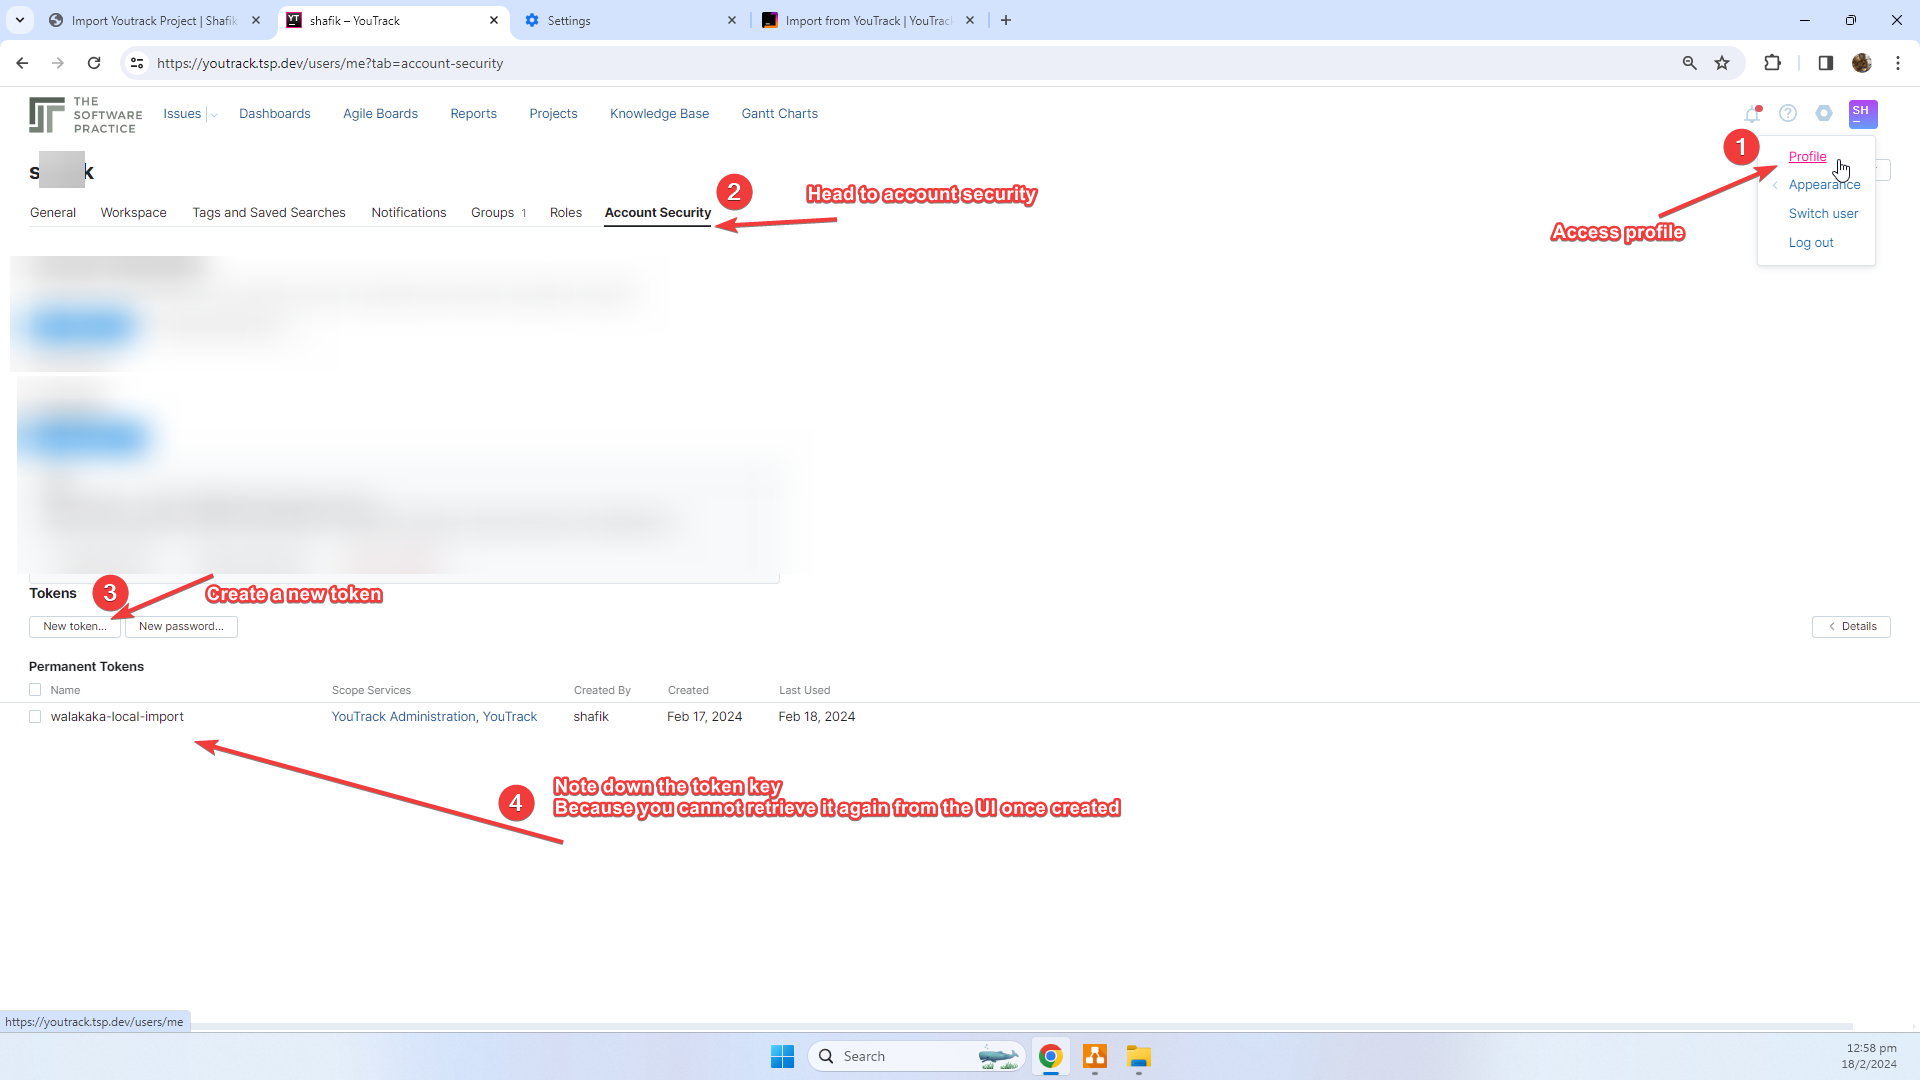Viewport: 1920px width, 1080px height.
Task: Click The Software Practice logo
Action: coord(86,115)
